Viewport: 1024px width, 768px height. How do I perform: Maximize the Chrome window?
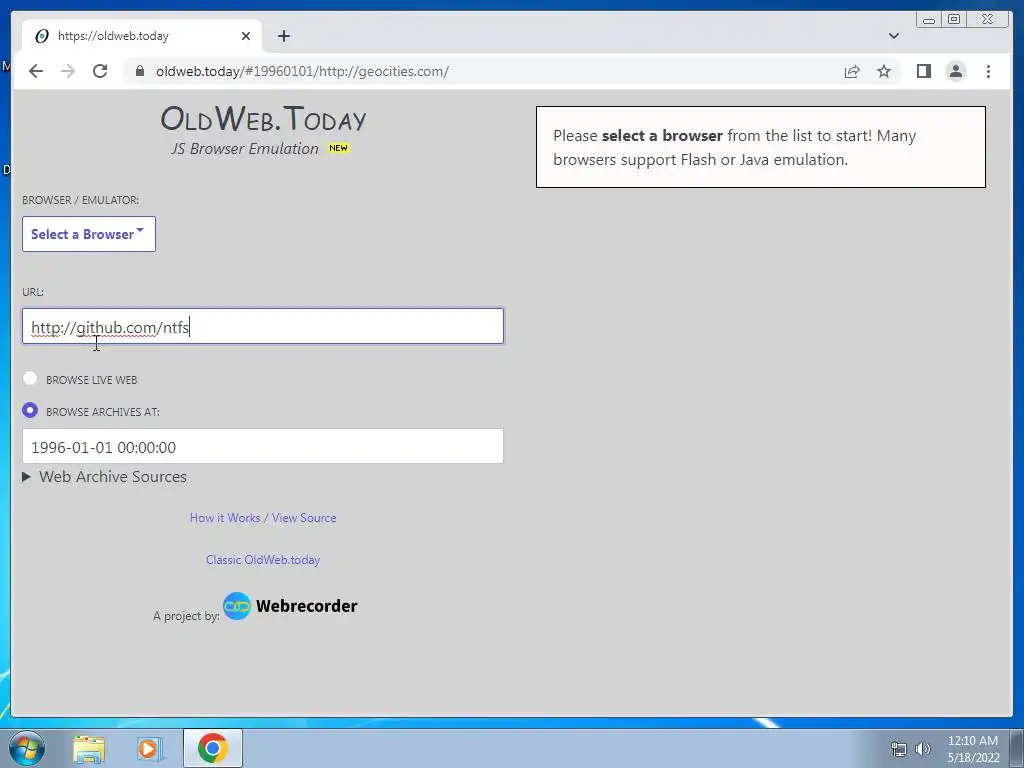point(954,20)
